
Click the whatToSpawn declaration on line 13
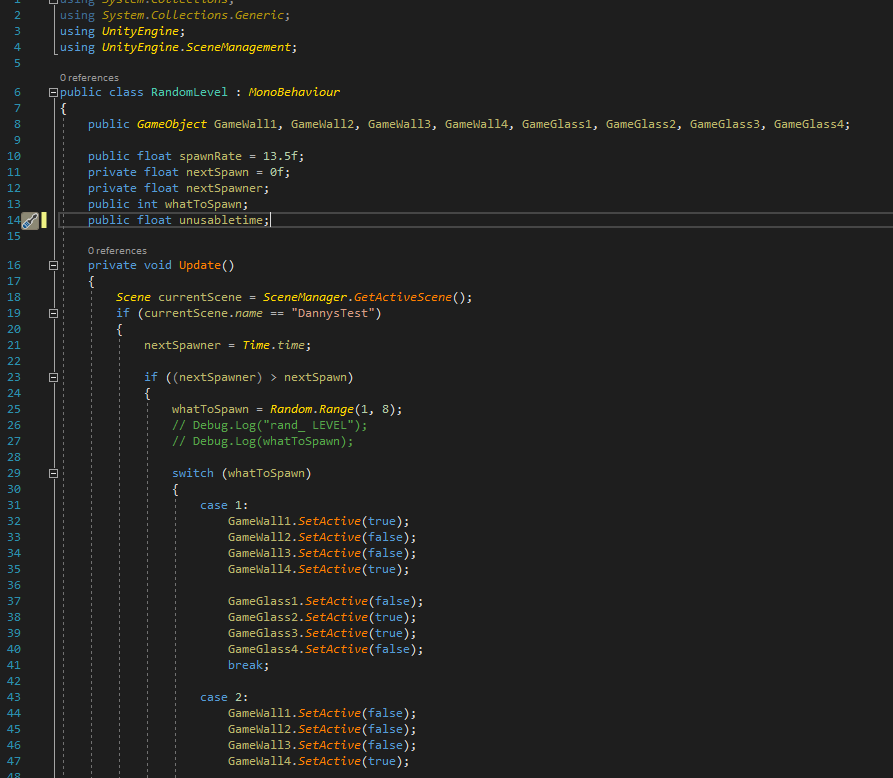pos(168,204)
